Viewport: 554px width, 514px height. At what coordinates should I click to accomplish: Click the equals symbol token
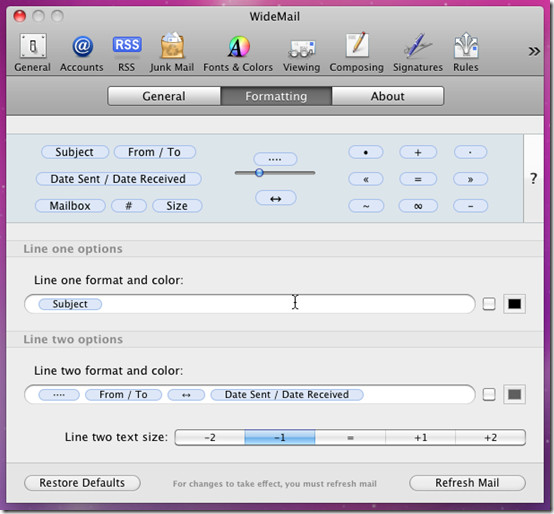pos(418,179)
